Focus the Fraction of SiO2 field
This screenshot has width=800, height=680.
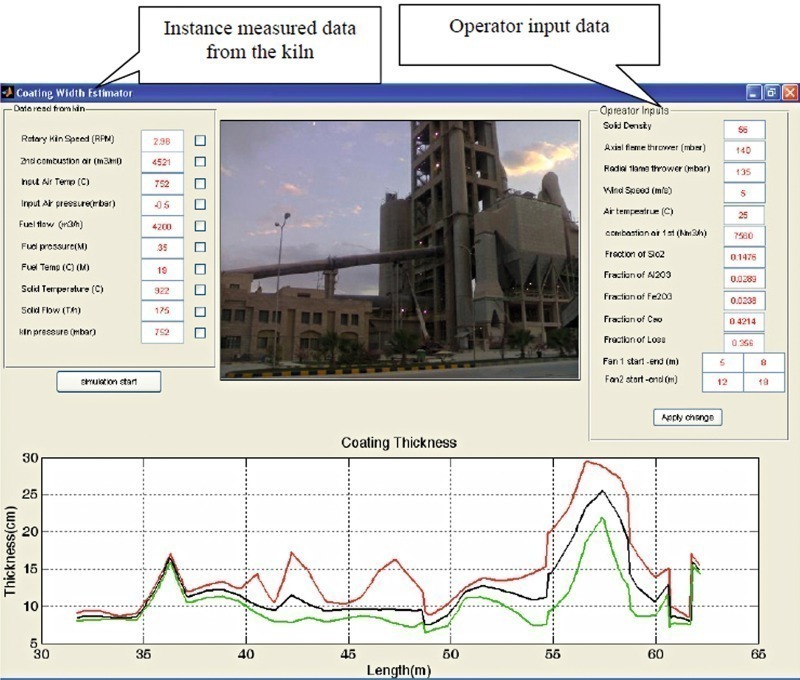click(x=743, y=256)
